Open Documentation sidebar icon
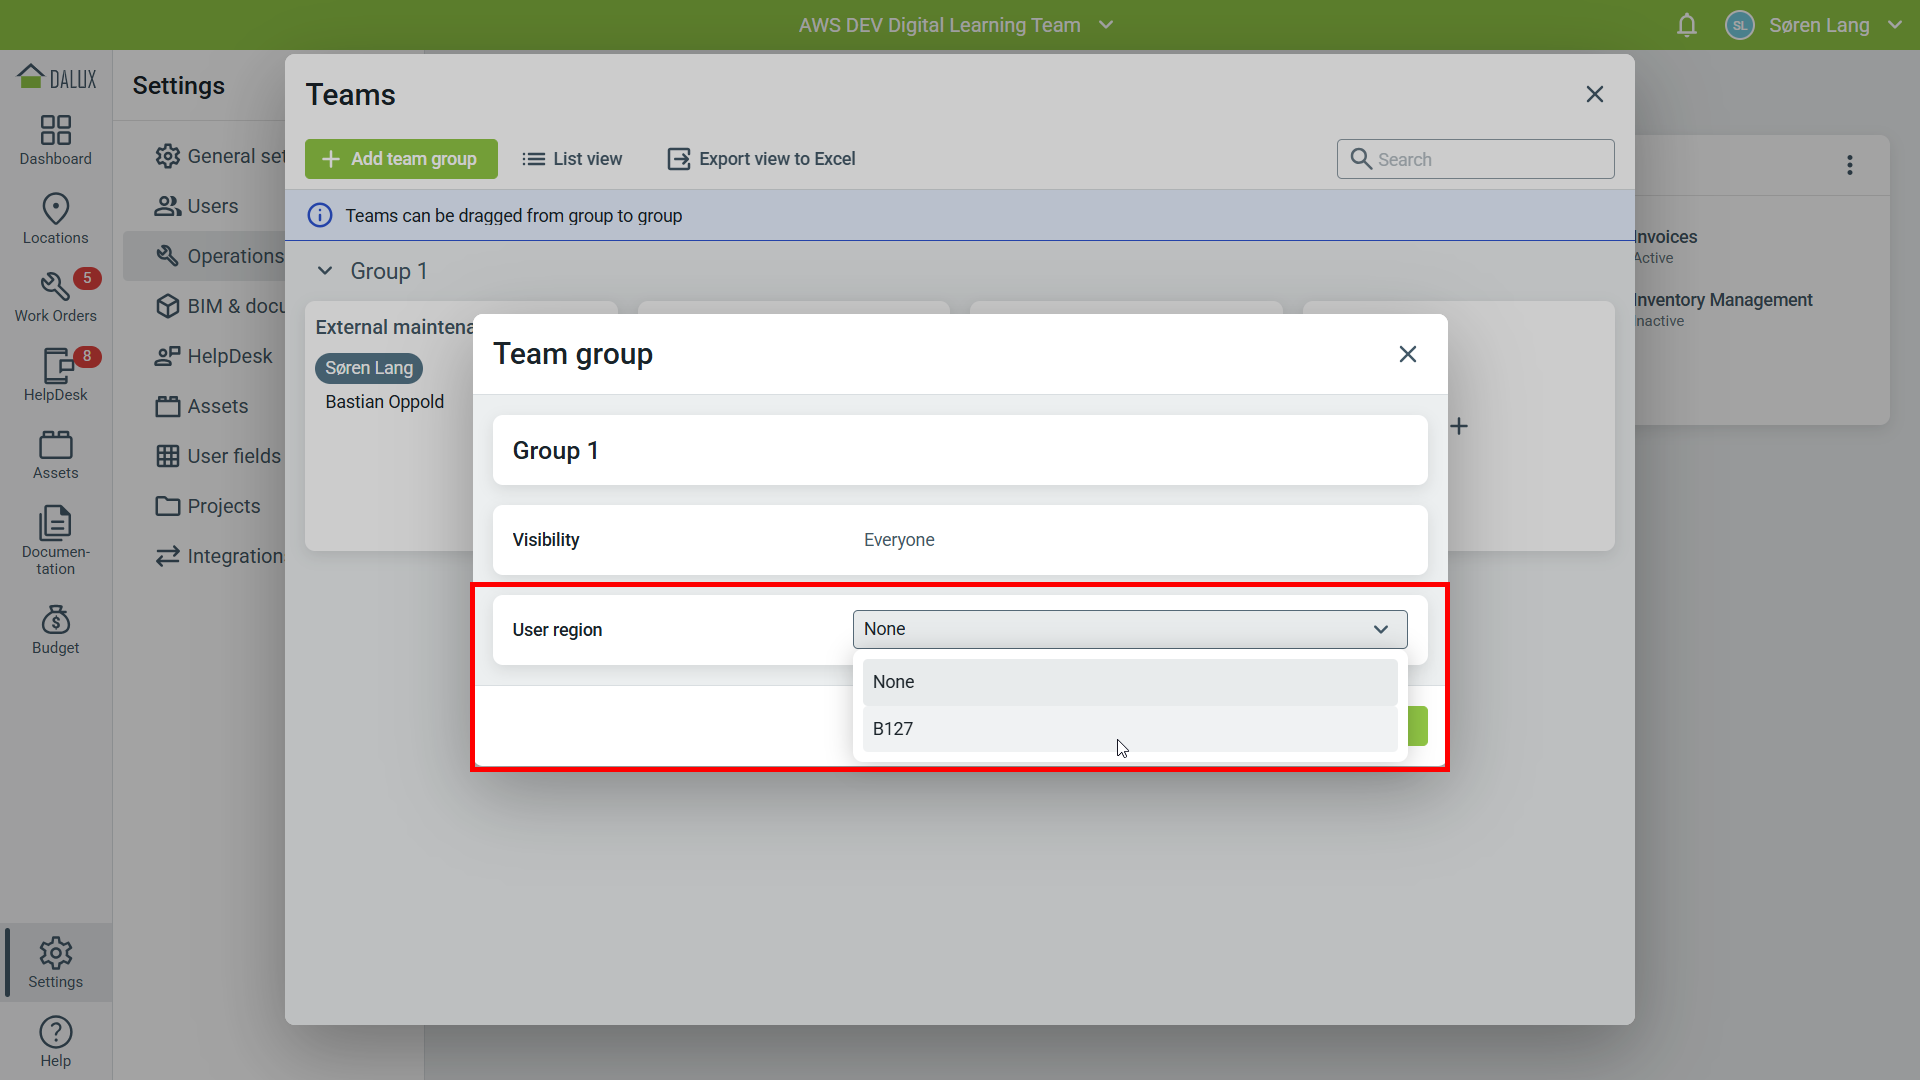 click(55, 541)
